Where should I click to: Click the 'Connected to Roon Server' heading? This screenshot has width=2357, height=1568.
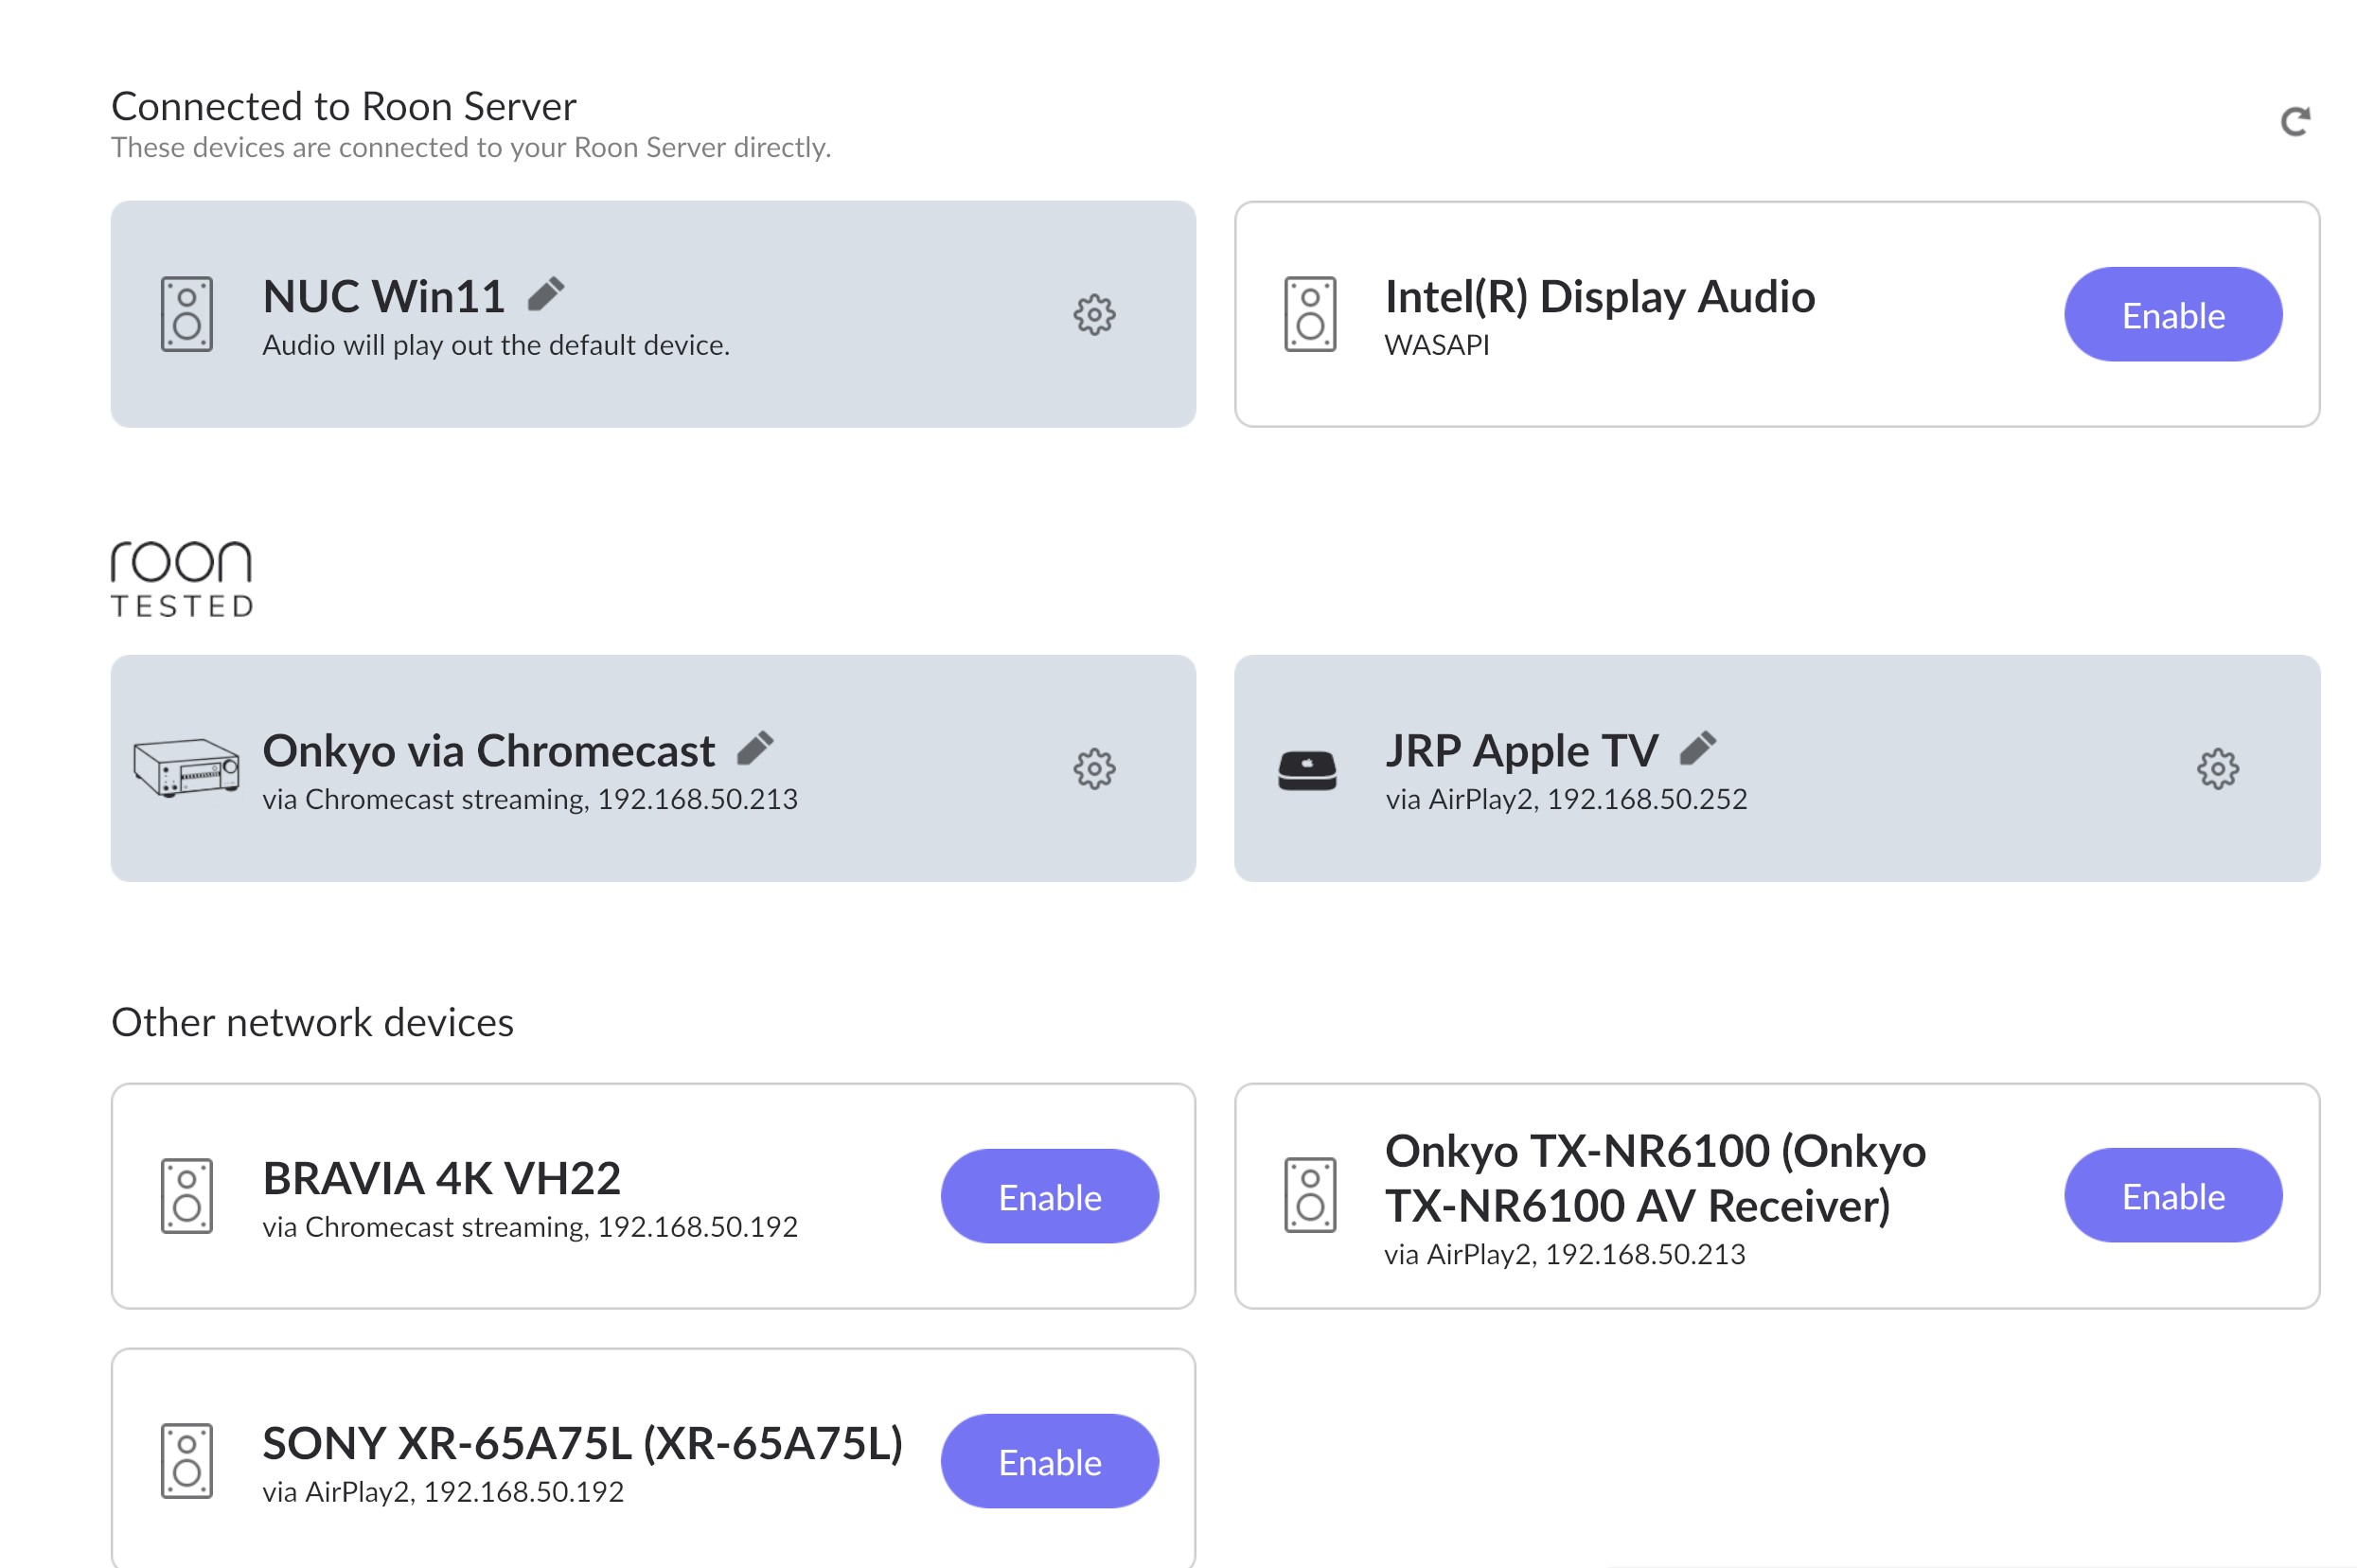click(x=343, y=106)
